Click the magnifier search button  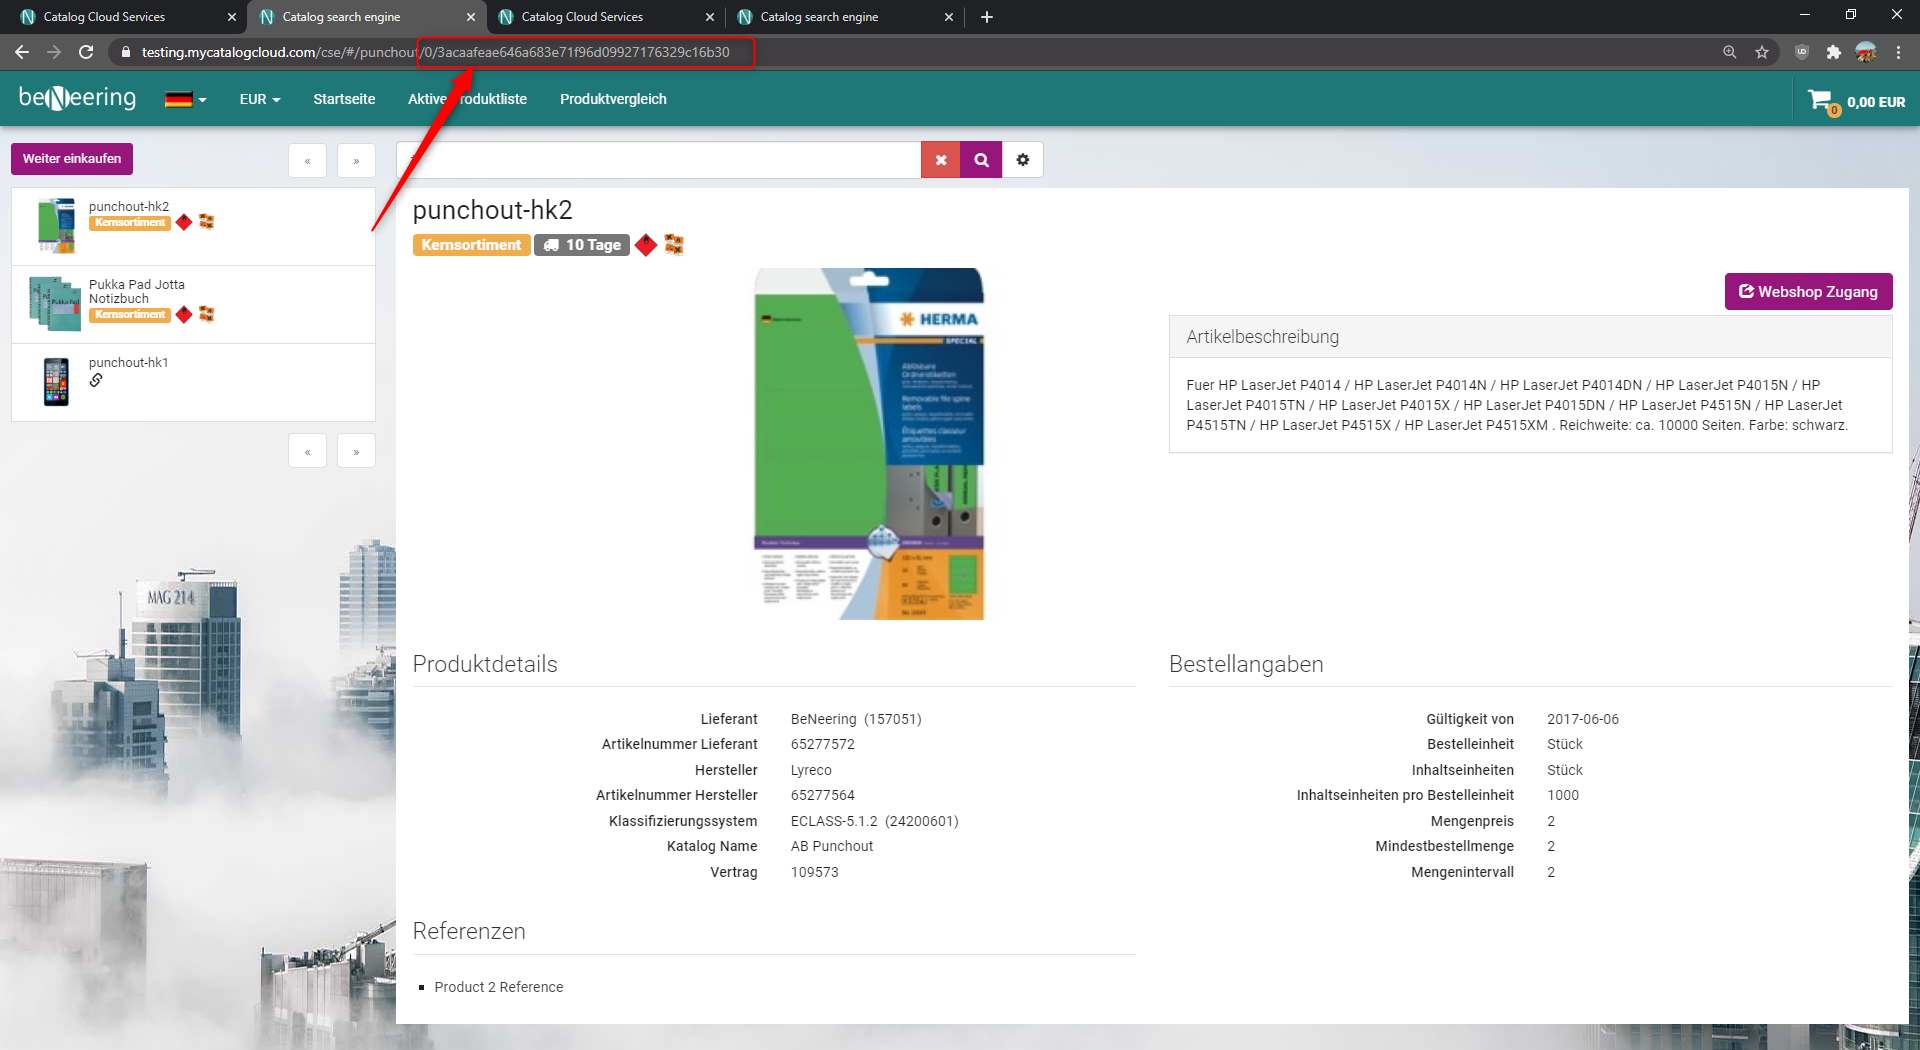[x=981, y=160]
